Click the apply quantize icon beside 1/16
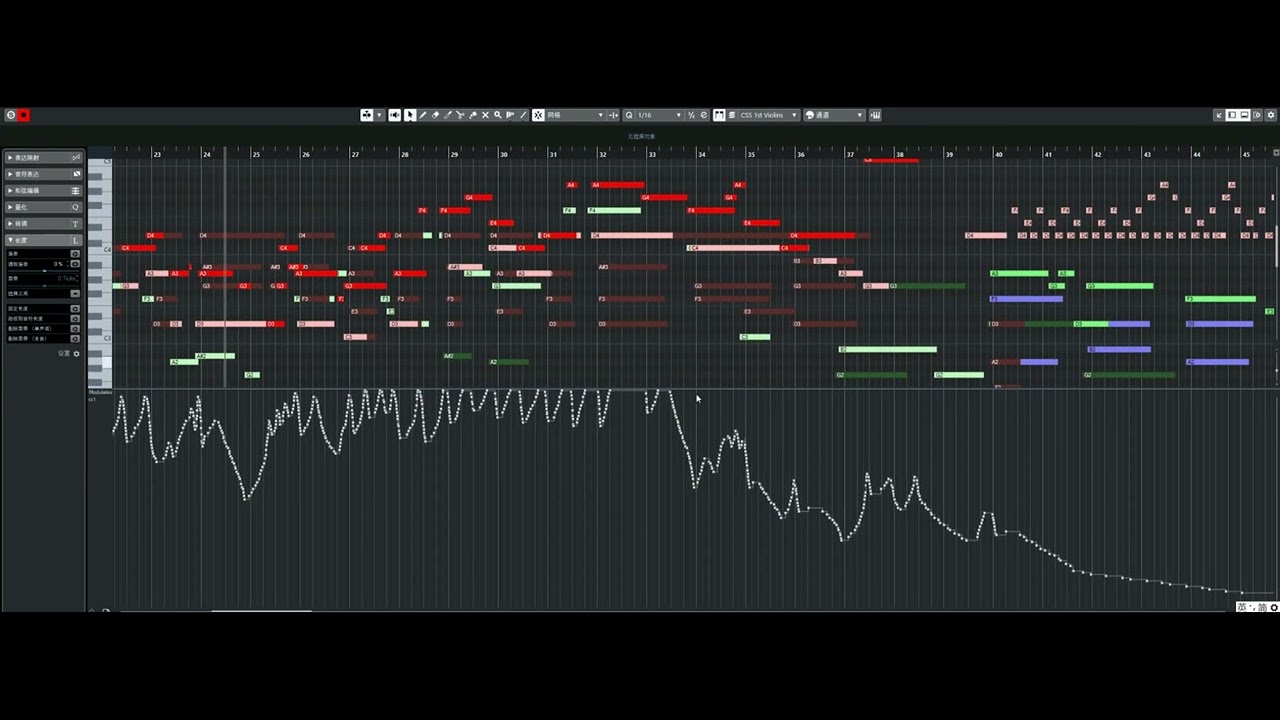The height and width of the screenshot is (720, 1280). coord(704,115)
